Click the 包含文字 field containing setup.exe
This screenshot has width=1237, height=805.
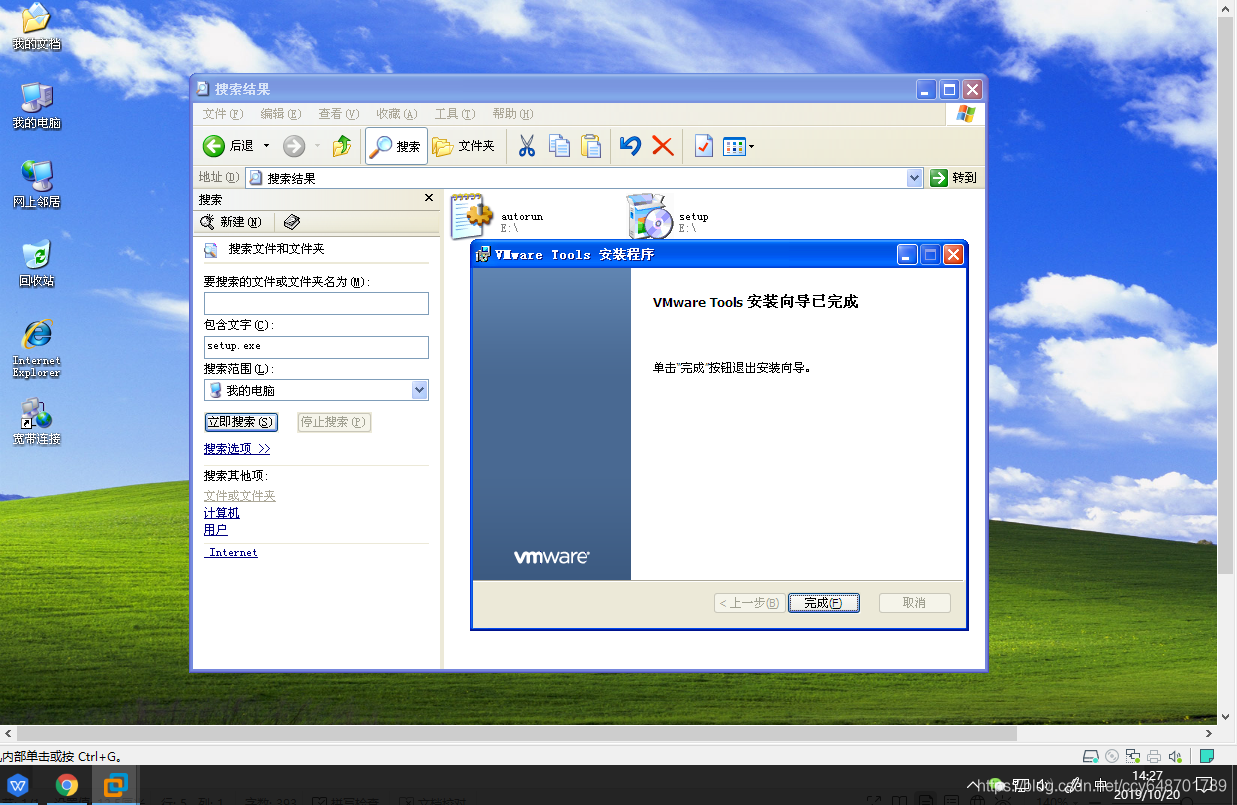(x=316, y=346)
